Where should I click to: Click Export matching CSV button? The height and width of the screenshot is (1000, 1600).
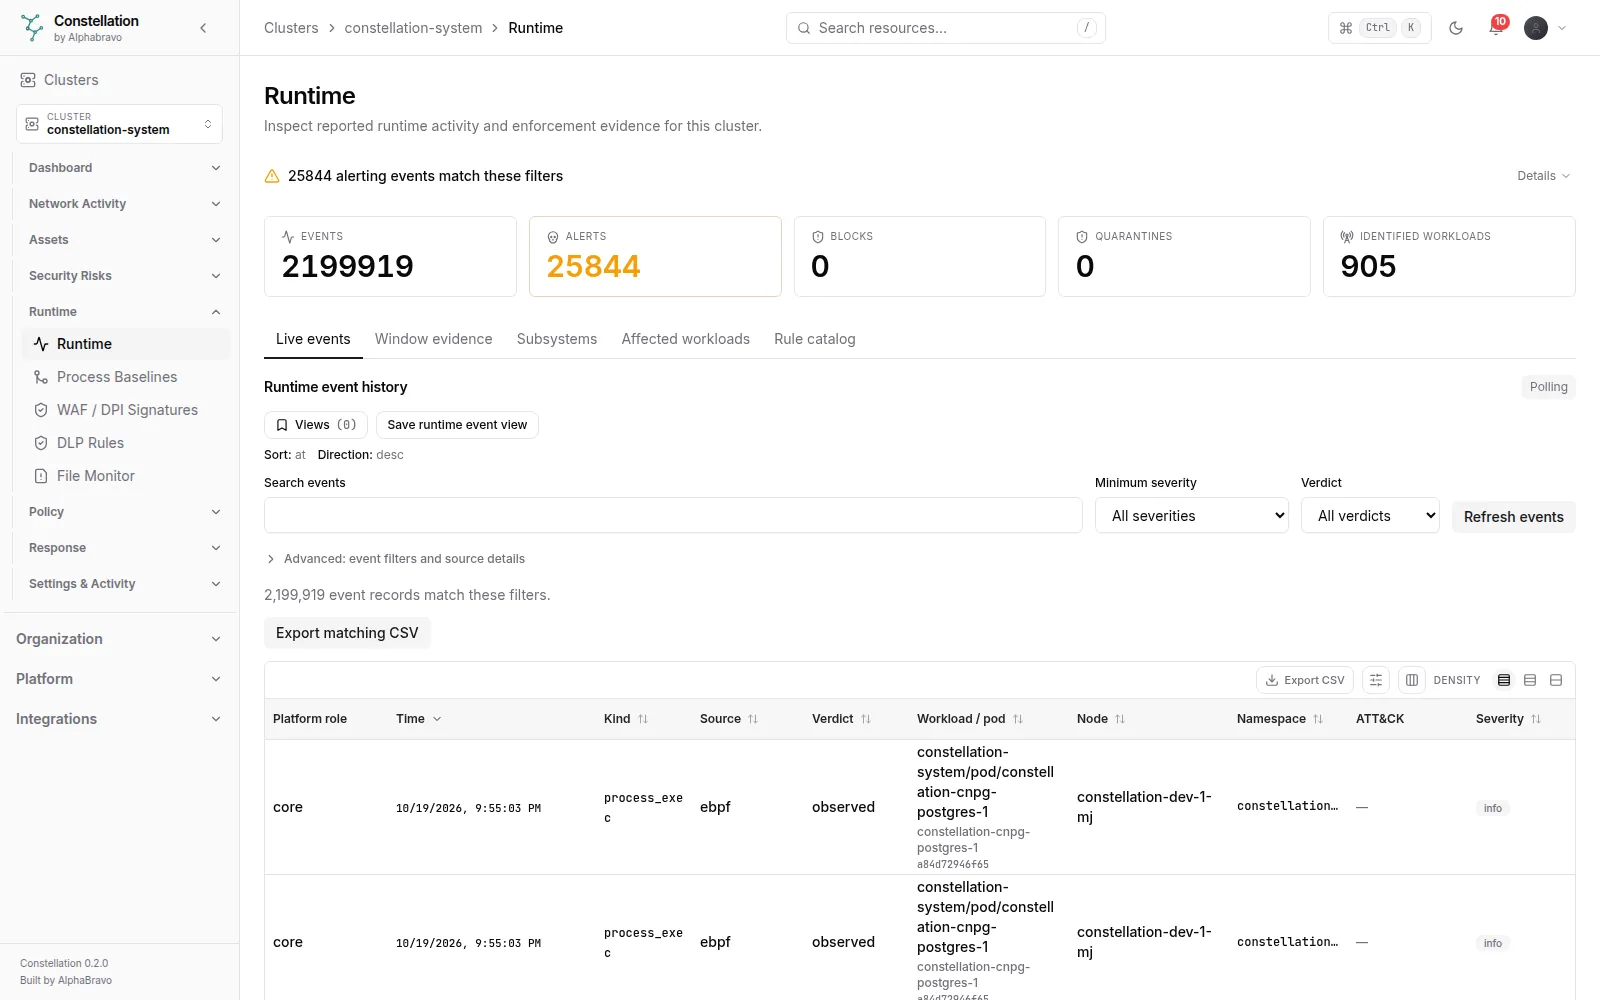point(347,633)
